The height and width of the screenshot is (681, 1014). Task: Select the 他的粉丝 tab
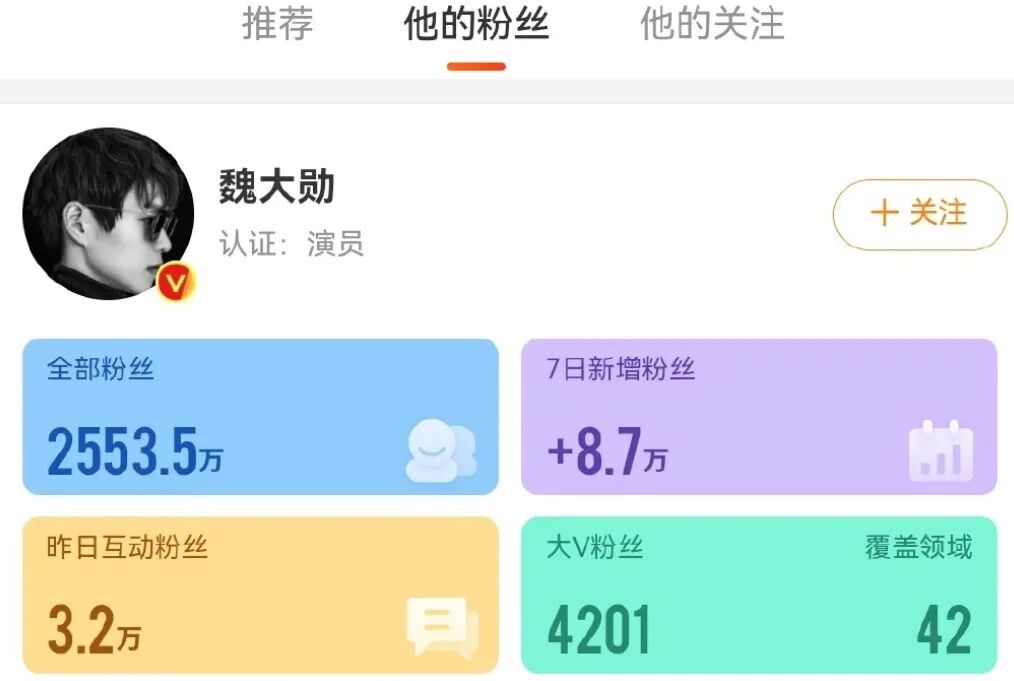[476, 24]
